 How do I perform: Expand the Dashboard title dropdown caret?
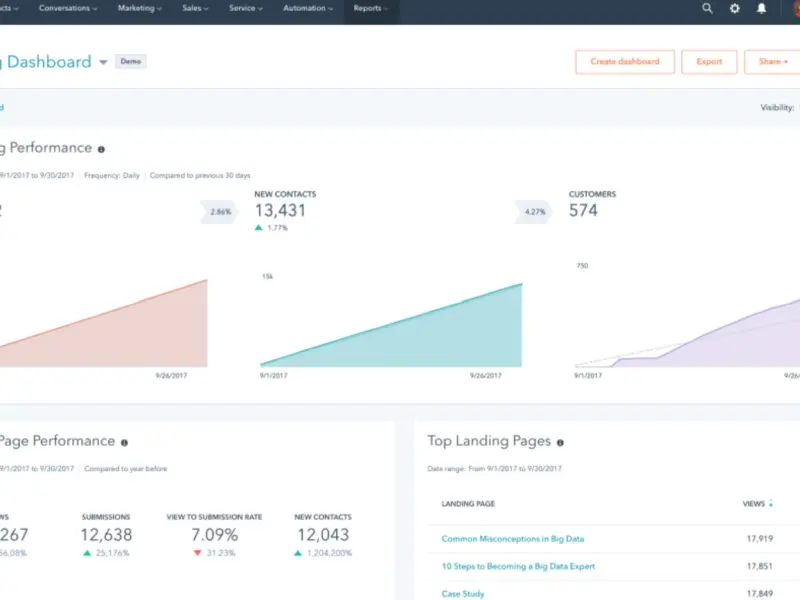(102, 62)
